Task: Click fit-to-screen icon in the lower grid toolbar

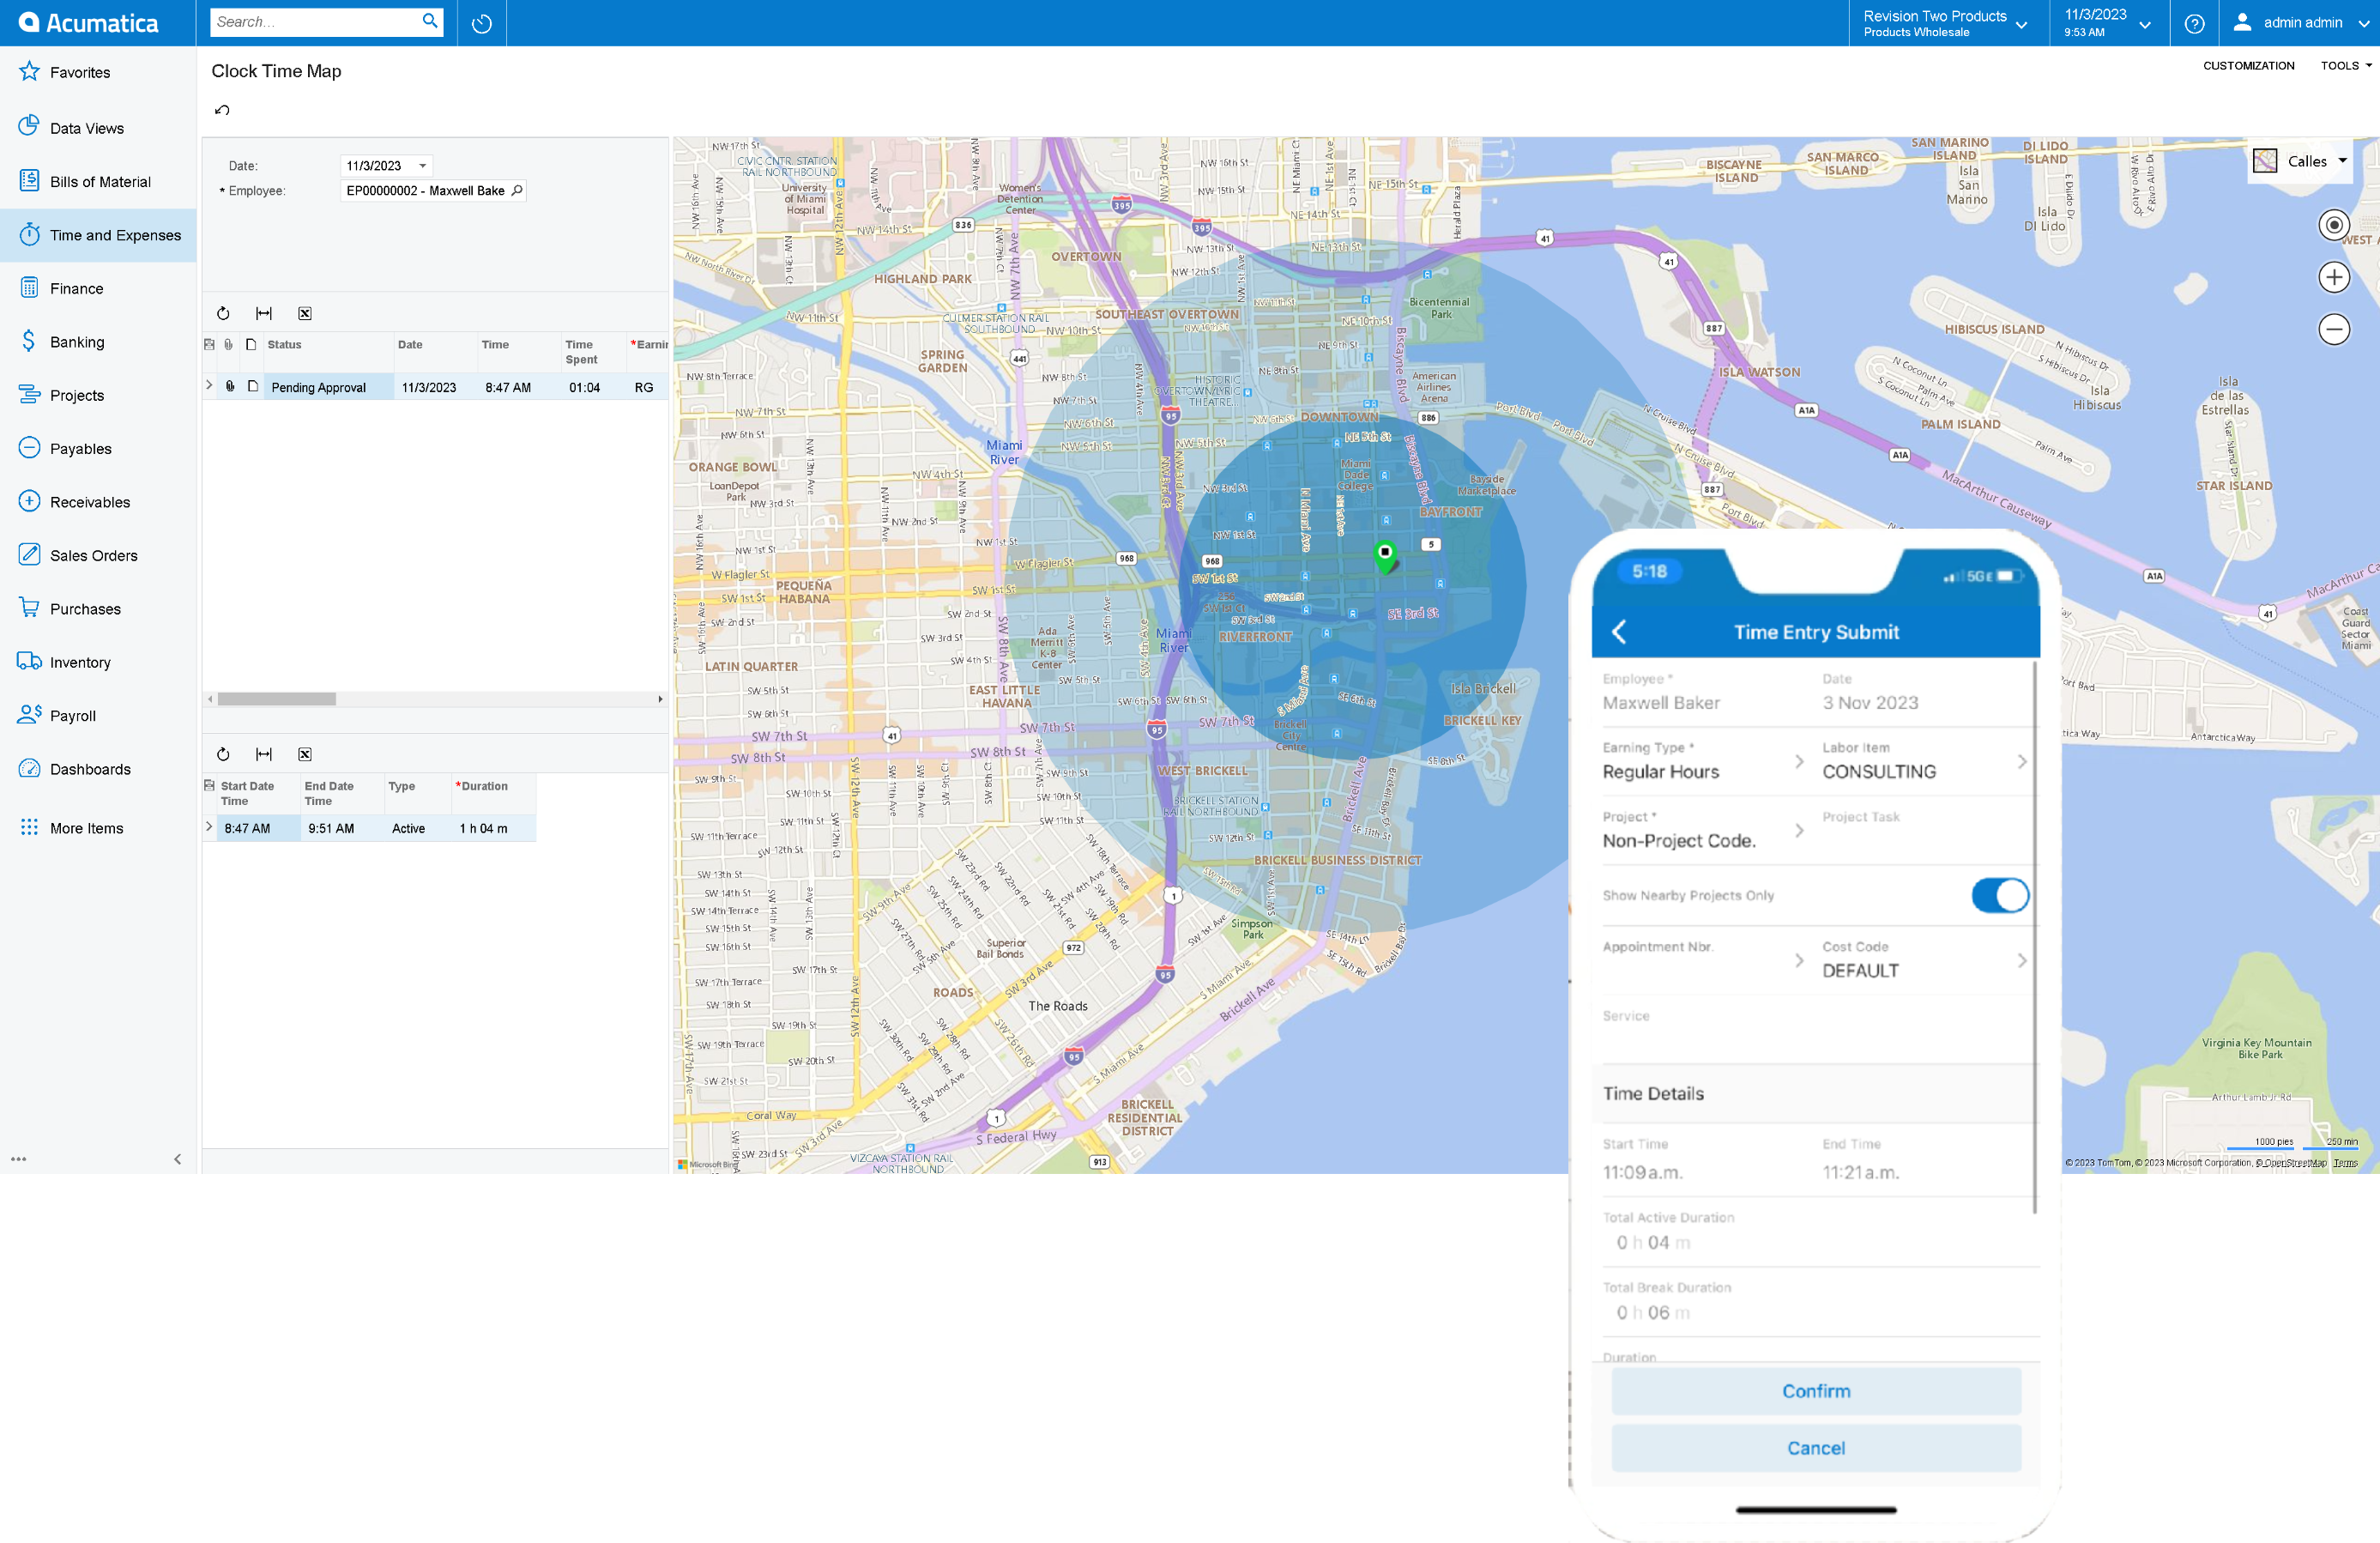Action: (x=264, y=754)
